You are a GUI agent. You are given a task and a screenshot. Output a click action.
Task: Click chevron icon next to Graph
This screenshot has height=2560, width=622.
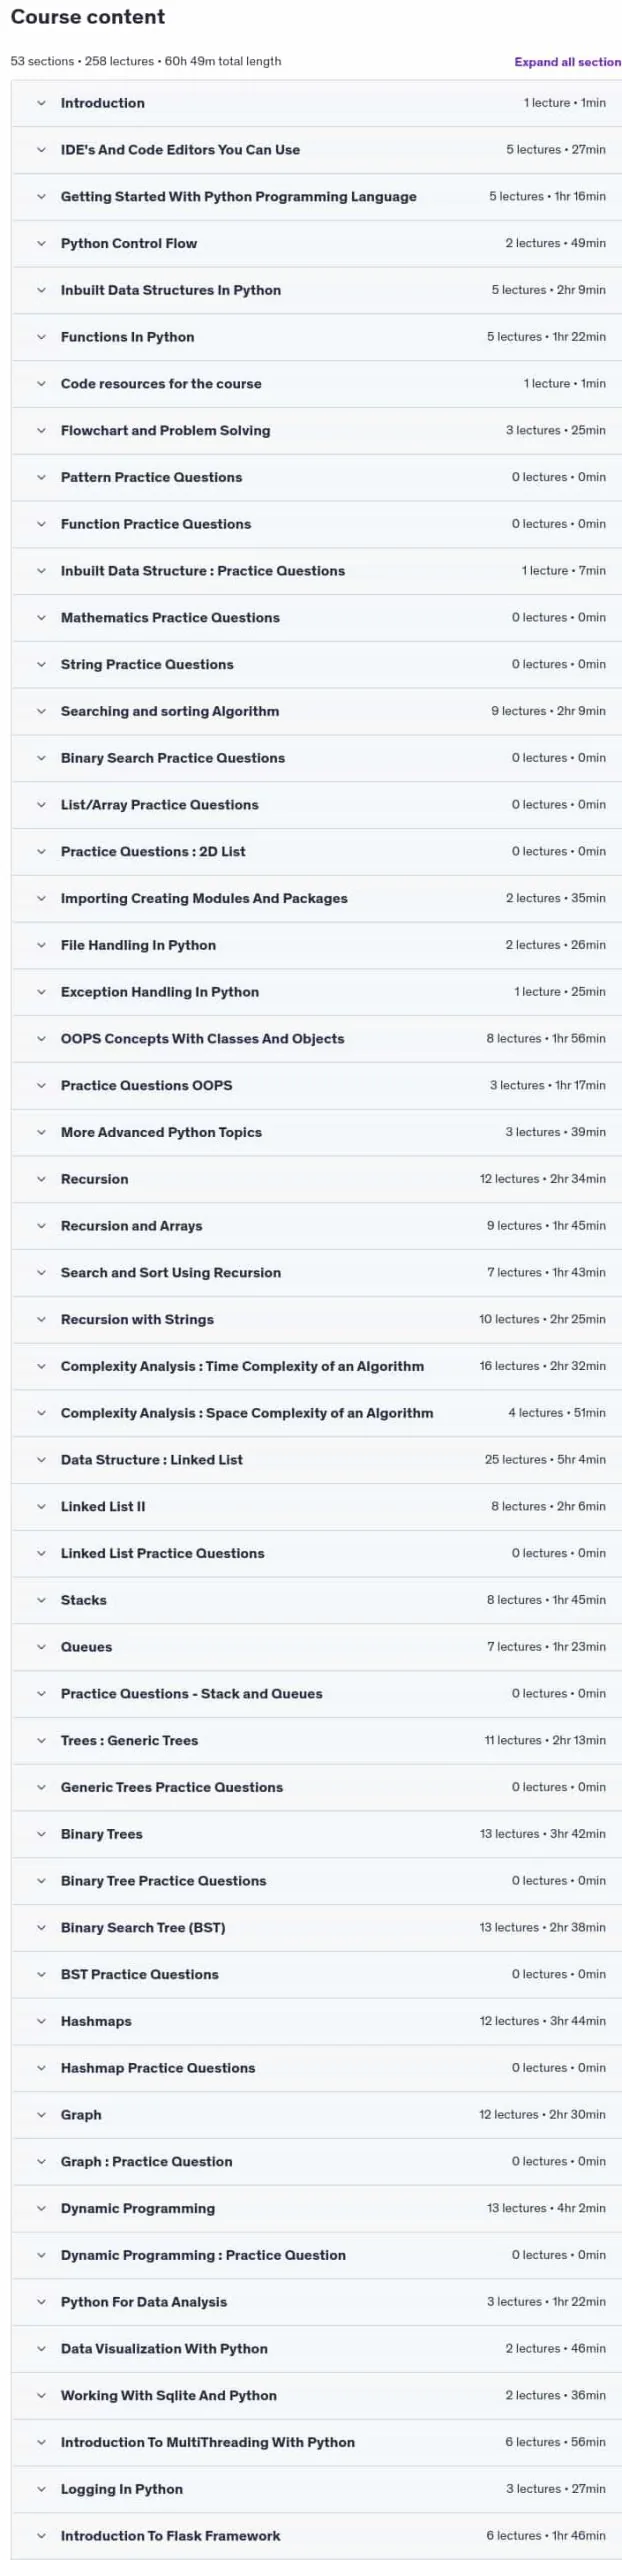(x=41, y=2115)
